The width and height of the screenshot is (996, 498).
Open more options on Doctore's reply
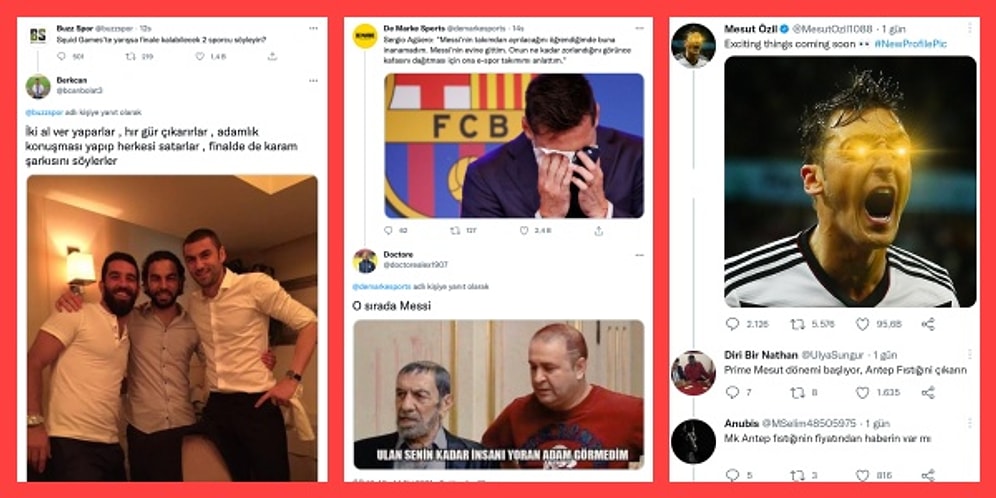pyautogui.click(x=636, y=255)
